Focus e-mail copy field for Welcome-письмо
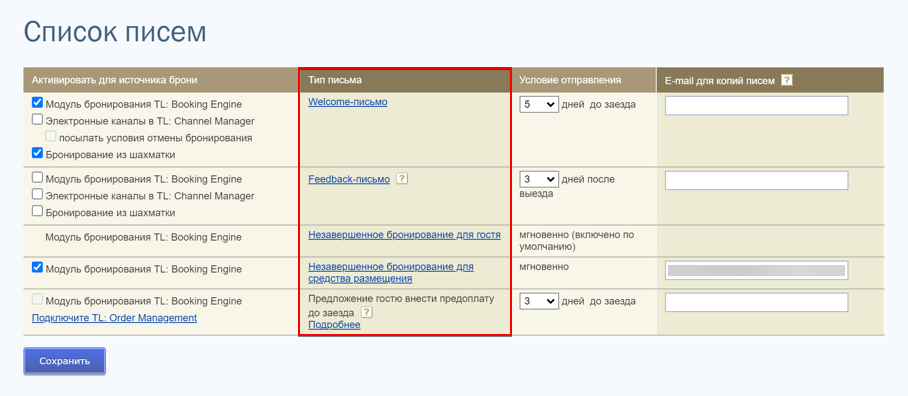Viewport: 908px width, 396px height. (756, 106)
